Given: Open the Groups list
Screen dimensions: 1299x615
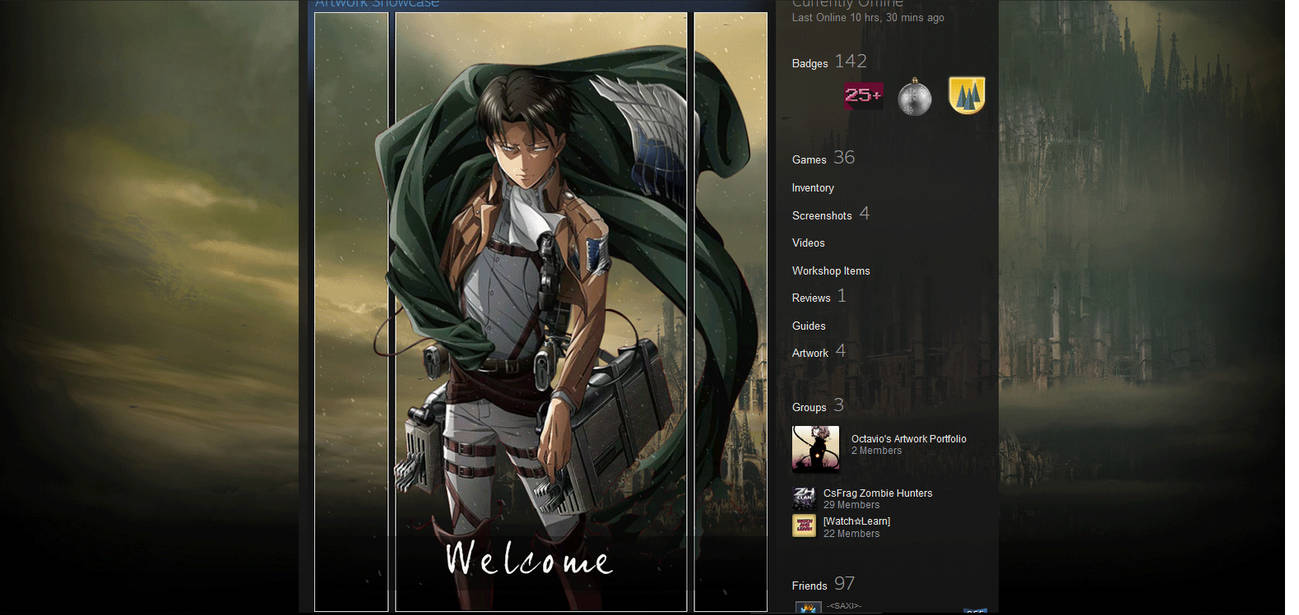Looking at the screenshot, I should point(809,408).
